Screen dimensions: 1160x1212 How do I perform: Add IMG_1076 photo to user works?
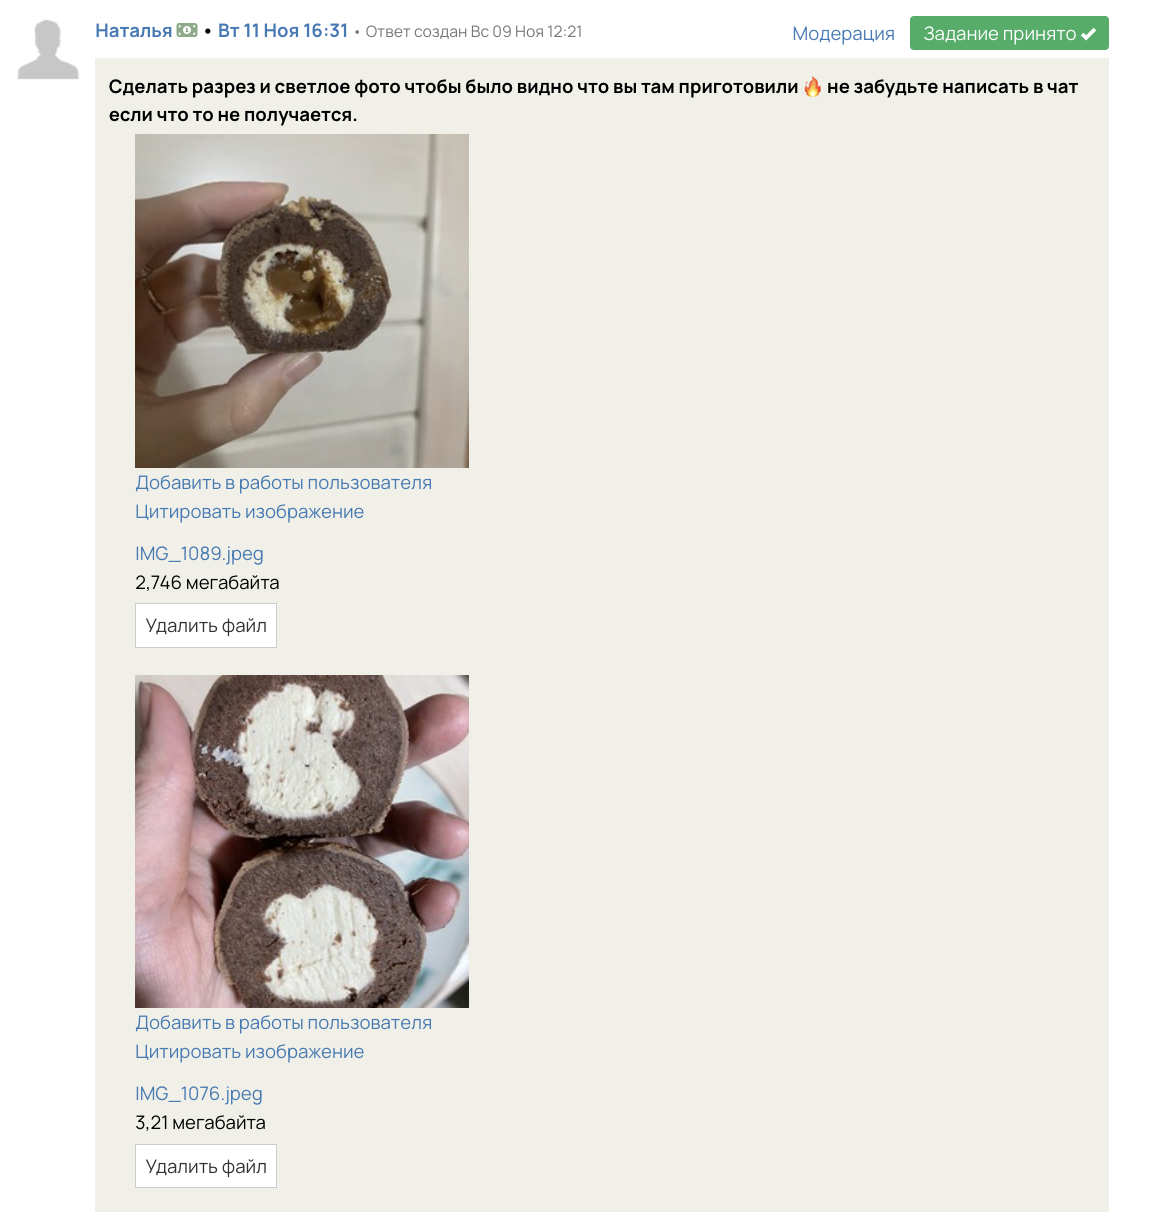tap(284, 1023)
